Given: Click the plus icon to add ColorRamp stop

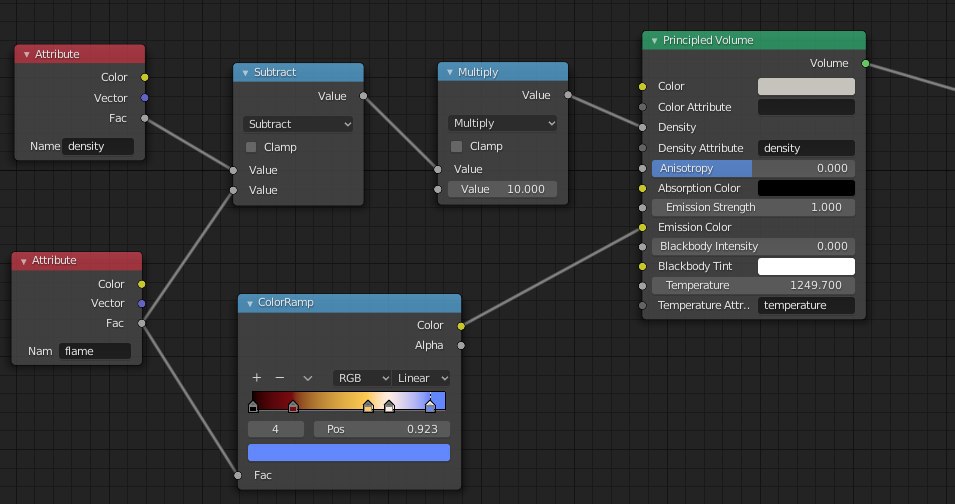Looking at the screenshot, I should click(x=257, y=378).
